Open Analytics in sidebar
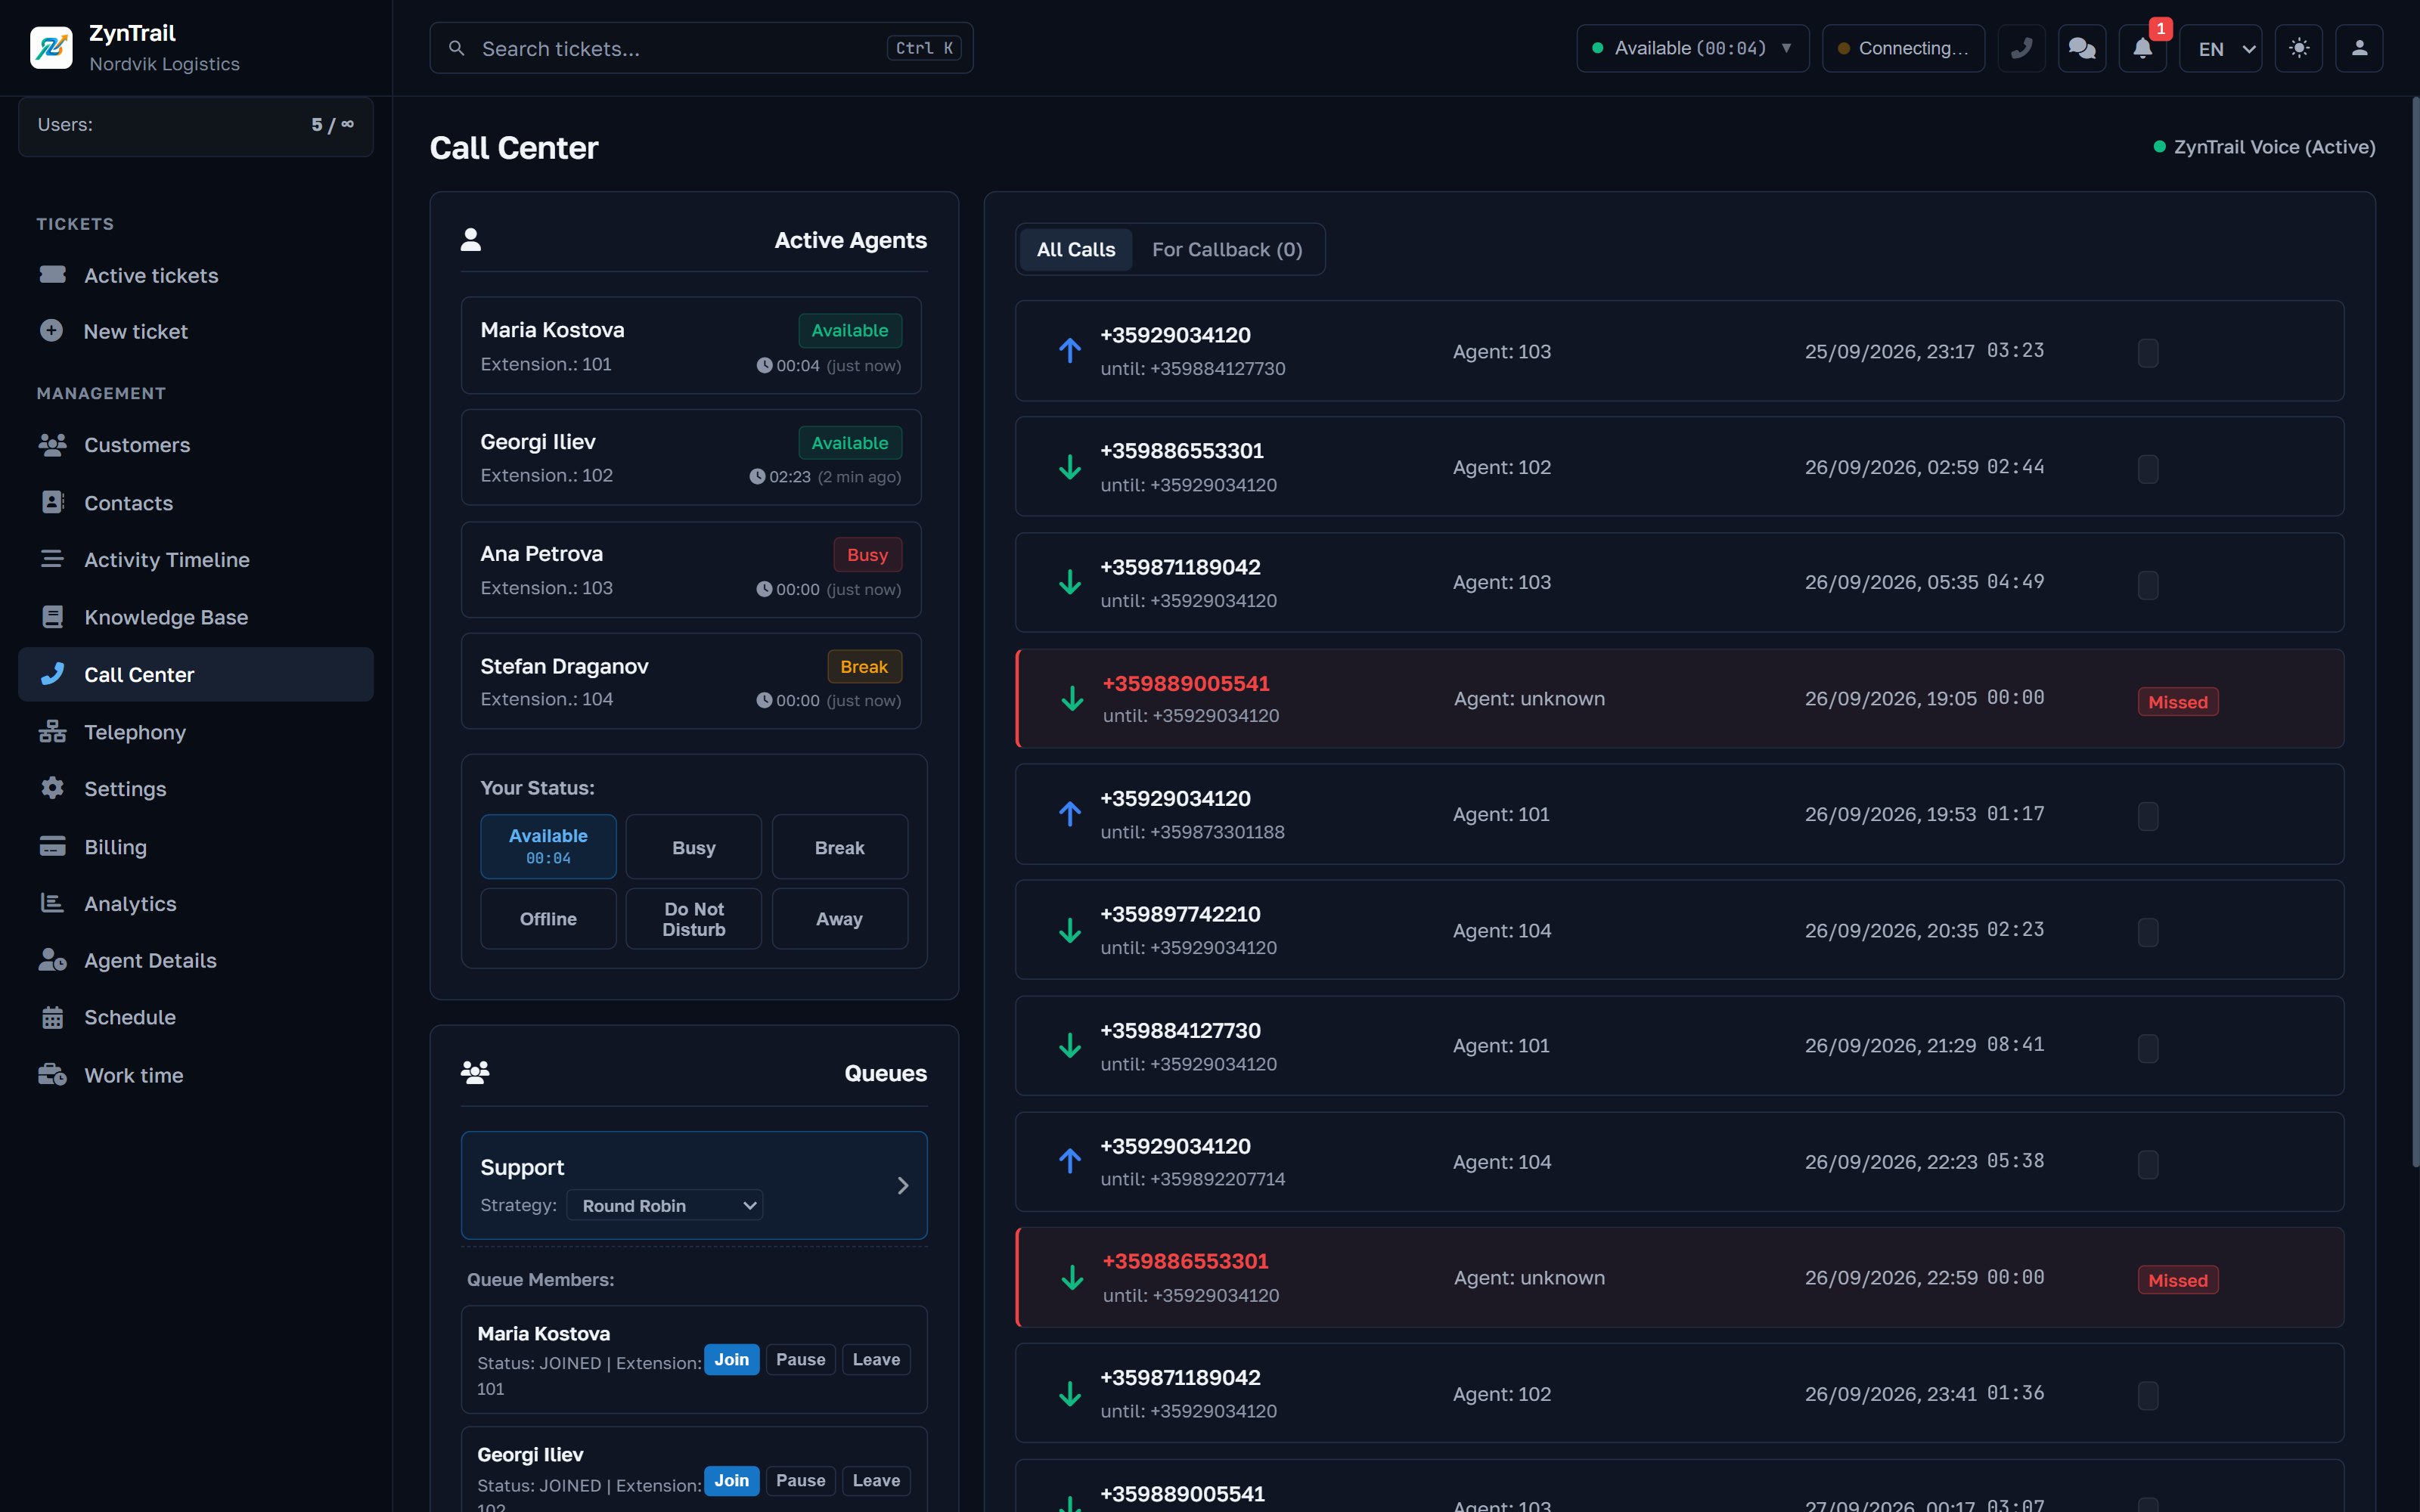This screenshot has height=1512, width=2420. click(196, 903)
